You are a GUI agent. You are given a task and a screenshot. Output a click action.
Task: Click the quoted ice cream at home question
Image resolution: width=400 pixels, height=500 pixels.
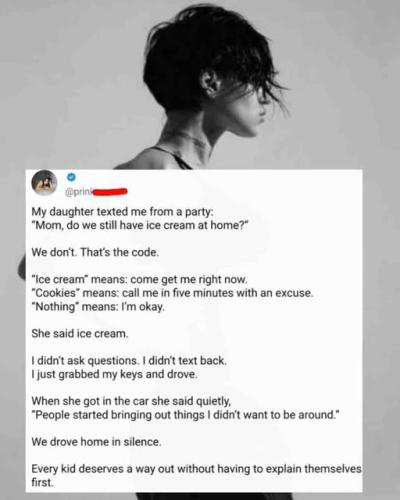(140, 225)
